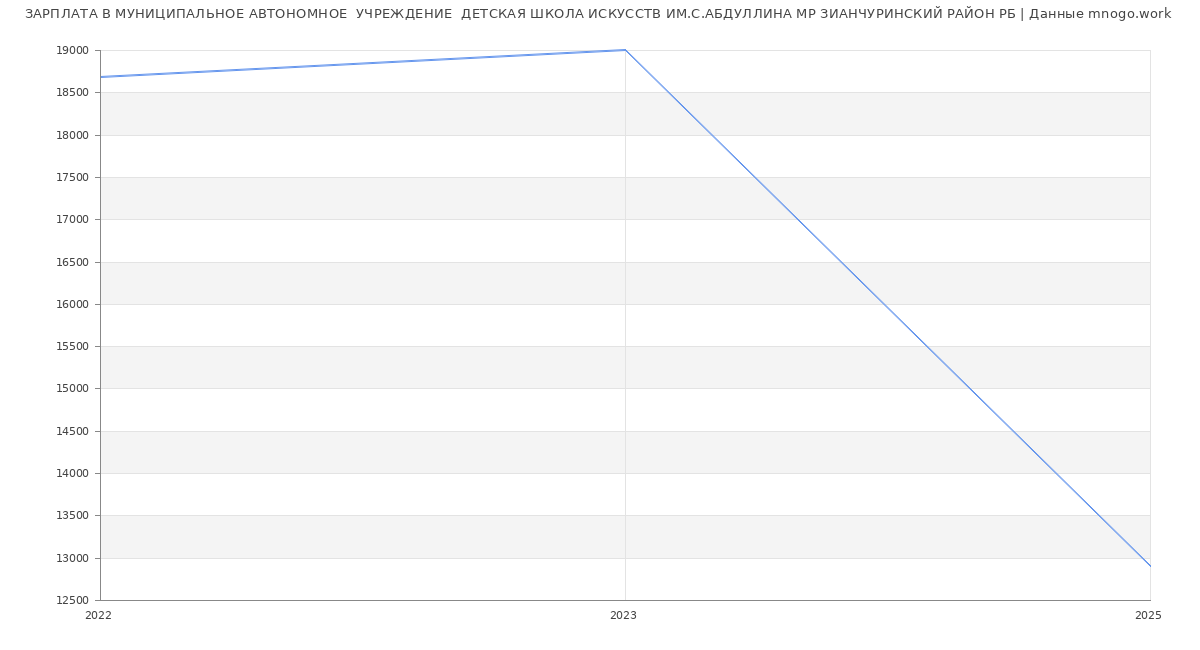Viewport: 1200px width, 650px height.
Task: Click the 15500 y-axis label
Action: (x=72, y=347)
